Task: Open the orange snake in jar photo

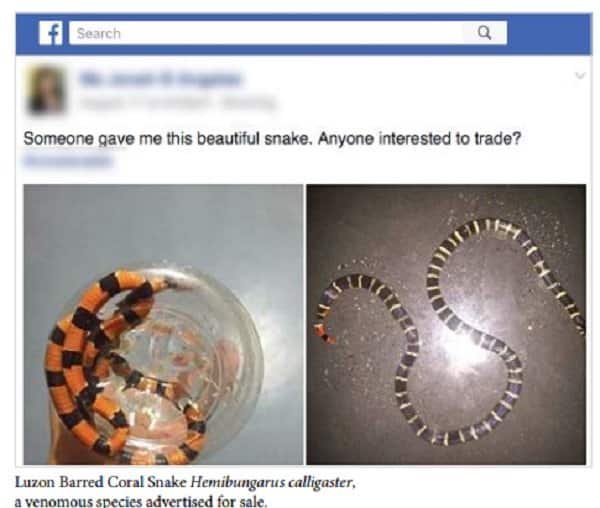Action: pos(163,324)
